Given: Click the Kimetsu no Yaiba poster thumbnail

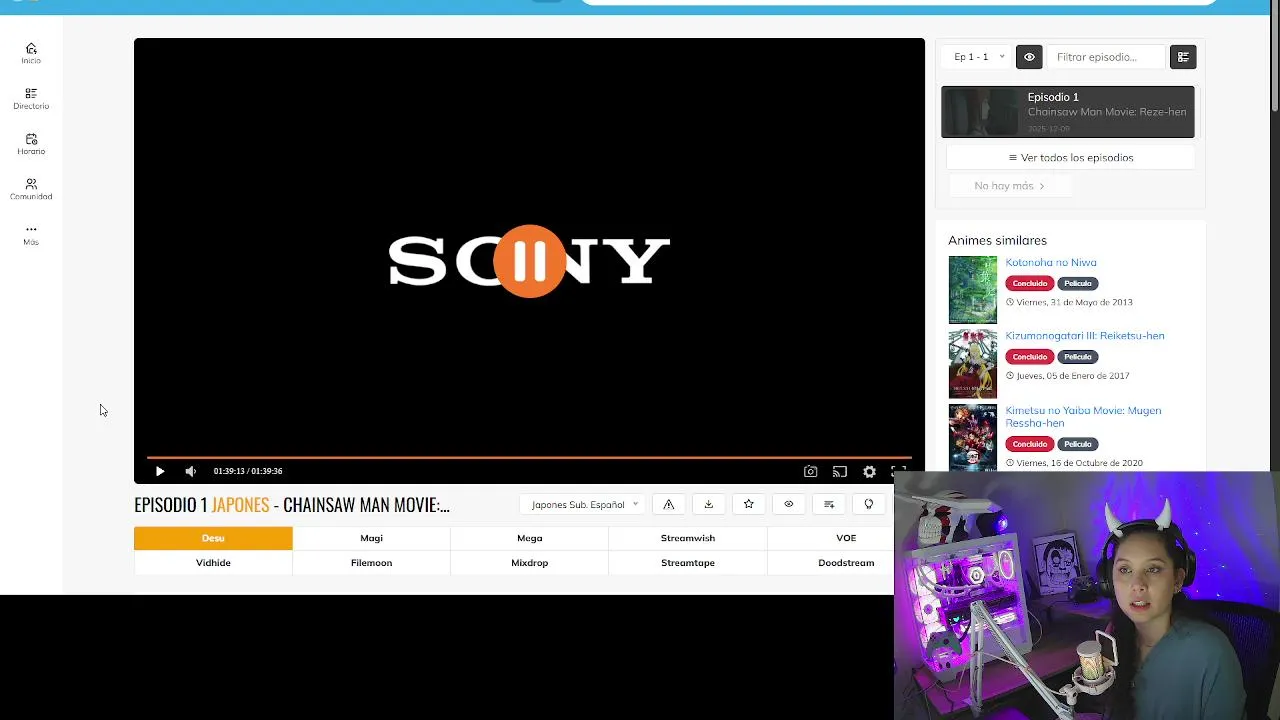Looking at the screenshot, I should click(973, 437).
